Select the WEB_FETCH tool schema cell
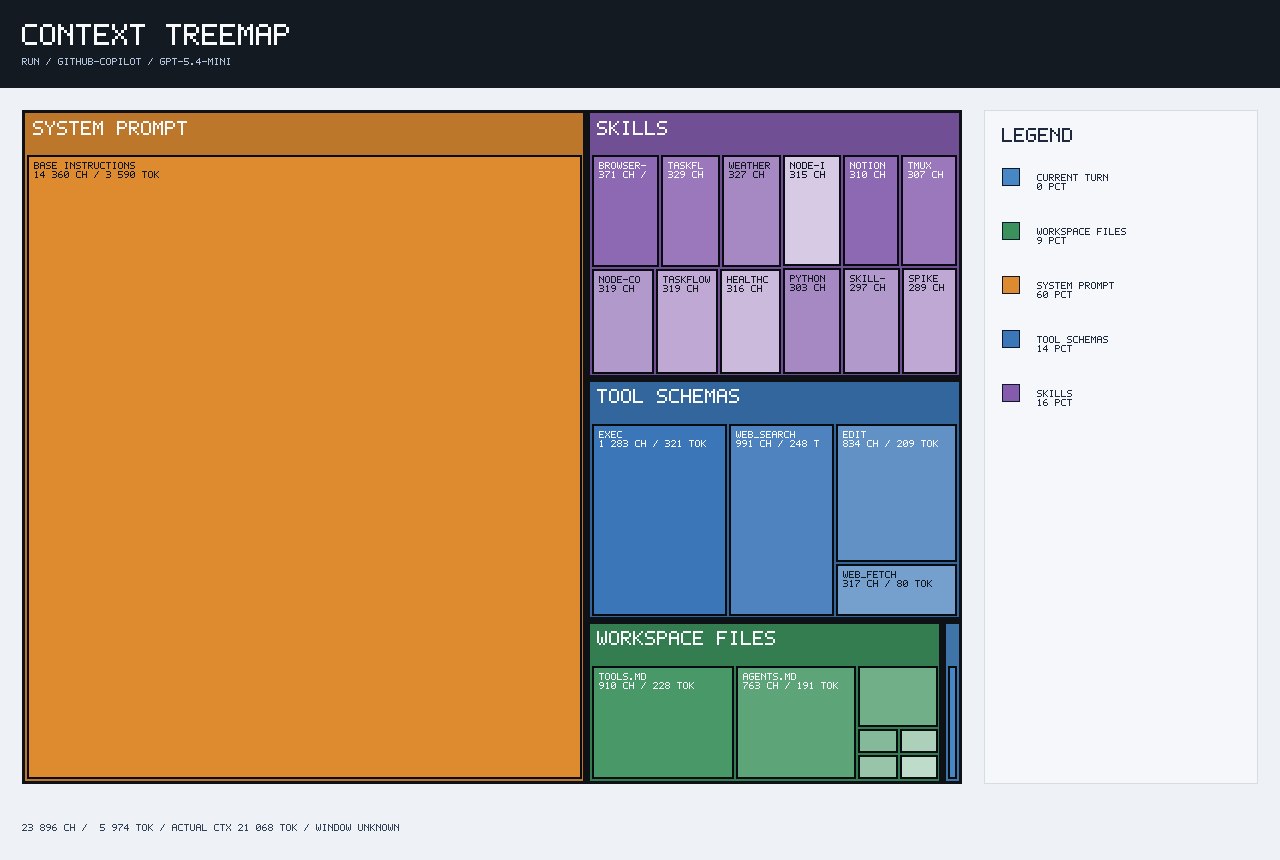The image size is (1280, 860). 896,590
